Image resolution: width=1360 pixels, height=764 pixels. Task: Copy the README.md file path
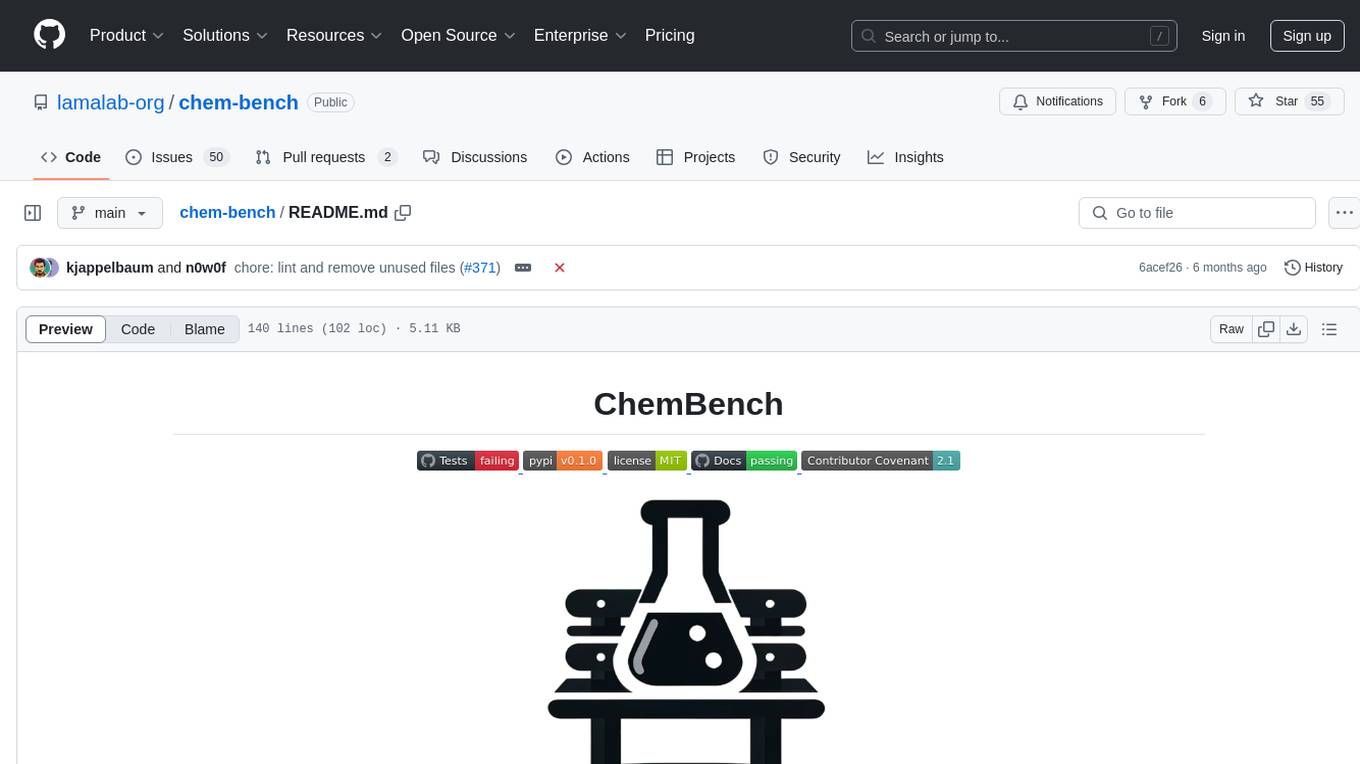tap(403, 212)
